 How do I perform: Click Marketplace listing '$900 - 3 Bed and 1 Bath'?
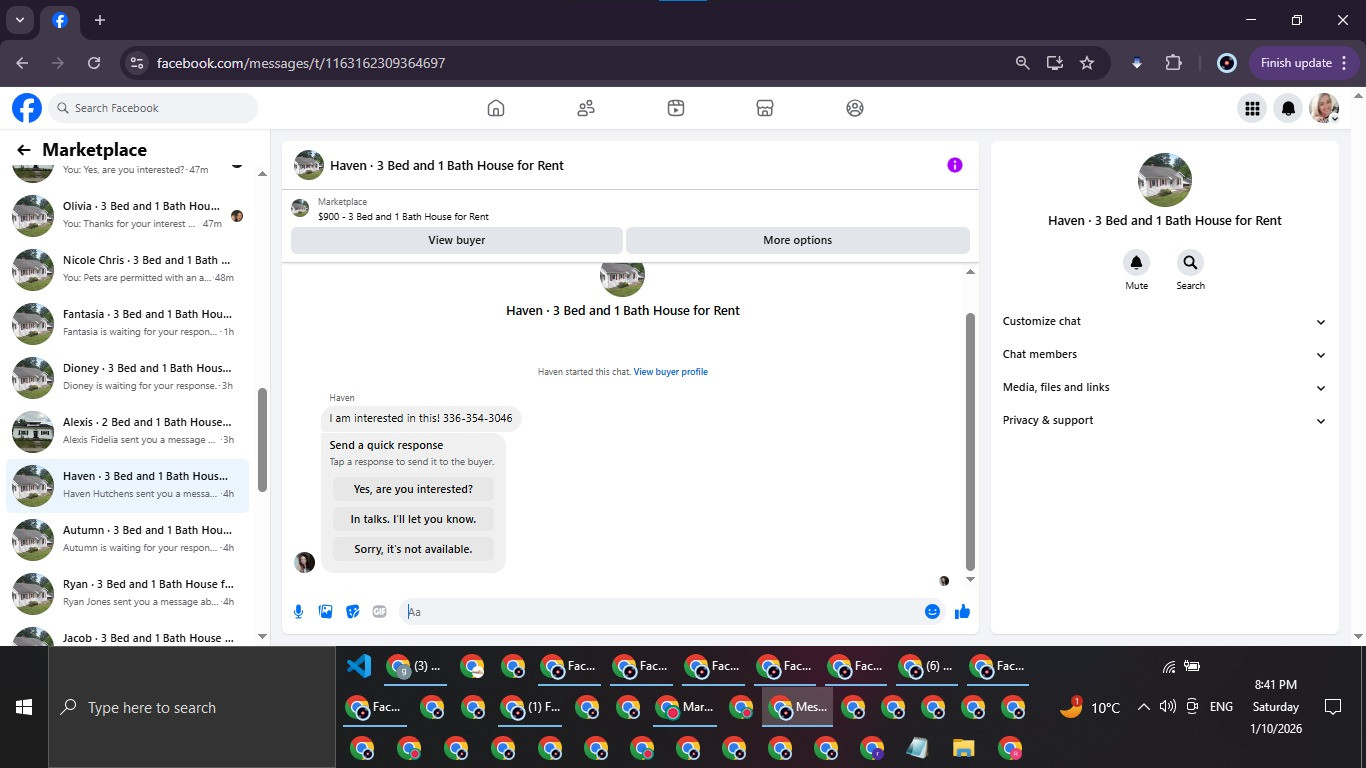click(403, 216)
